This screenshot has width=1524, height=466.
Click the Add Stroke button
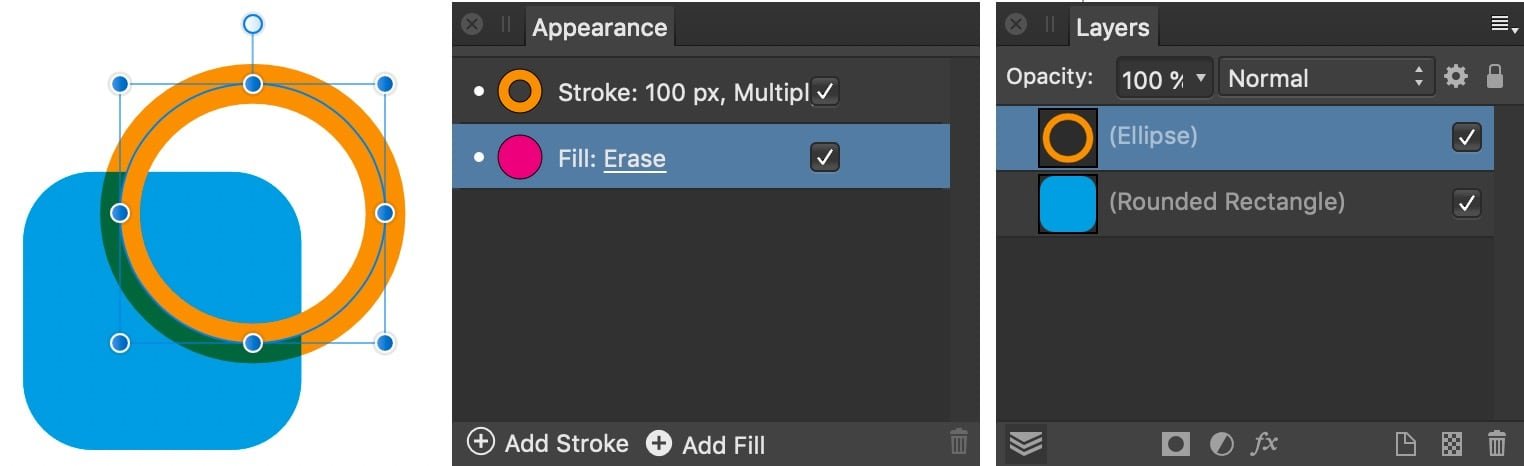click(548, 443)
